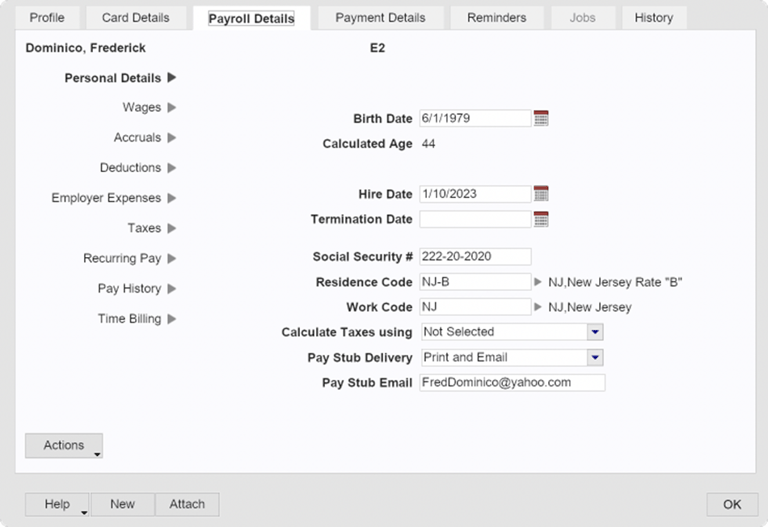Click the Work Code lookup arrow
This screenshot has height=527, width=768.
tap(539, 307)
